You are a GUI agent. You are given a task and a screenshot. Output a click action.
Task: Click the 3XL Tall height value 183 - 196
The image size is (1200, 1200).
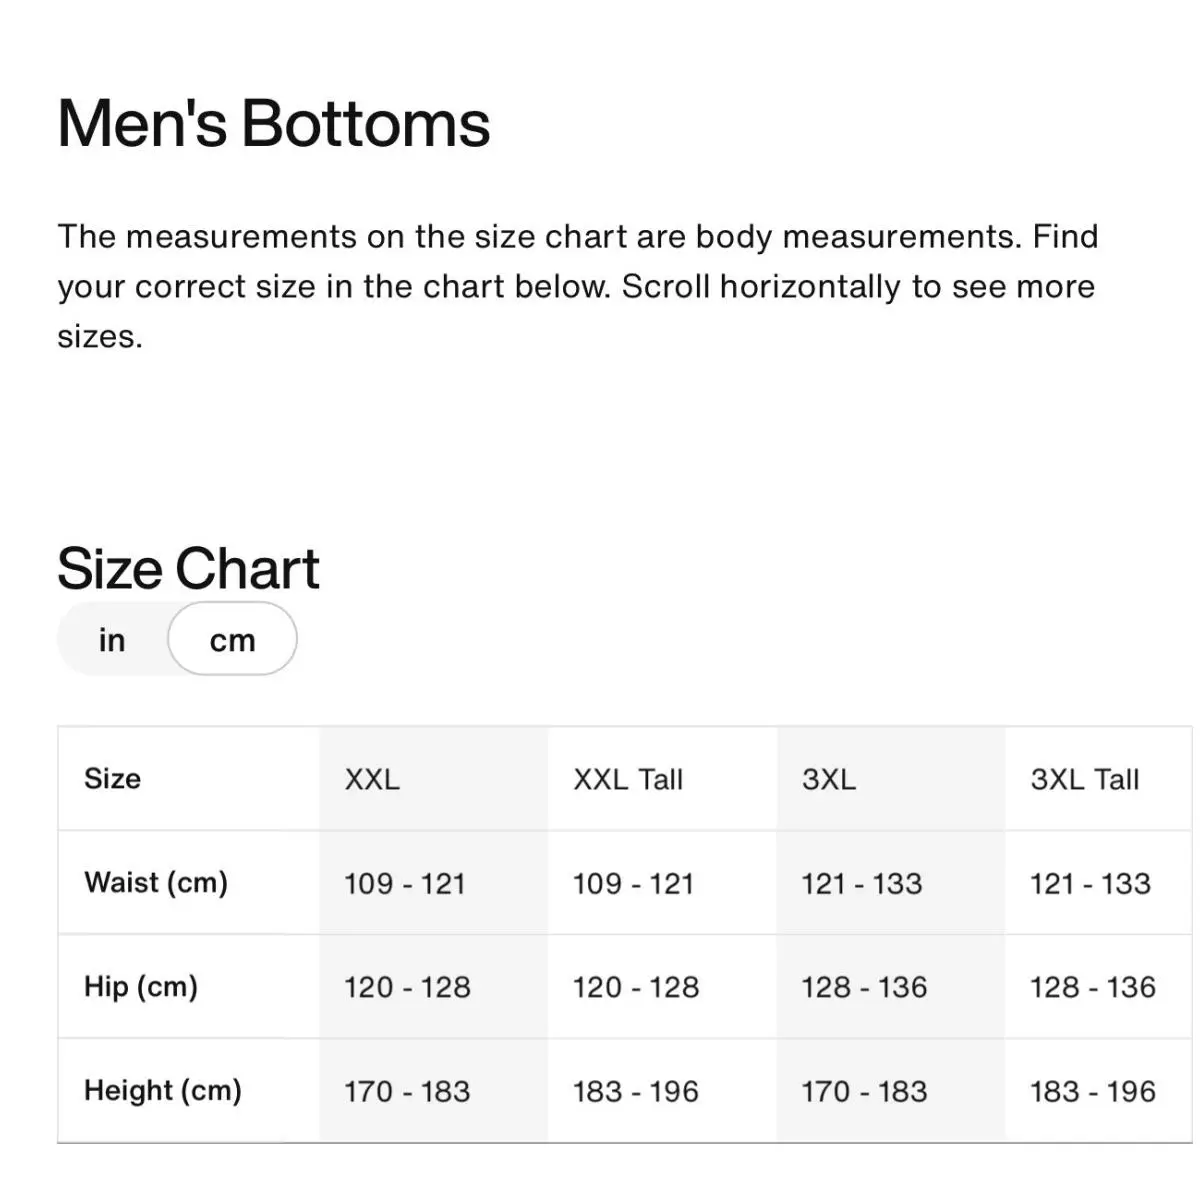tap(1093, 1092)
